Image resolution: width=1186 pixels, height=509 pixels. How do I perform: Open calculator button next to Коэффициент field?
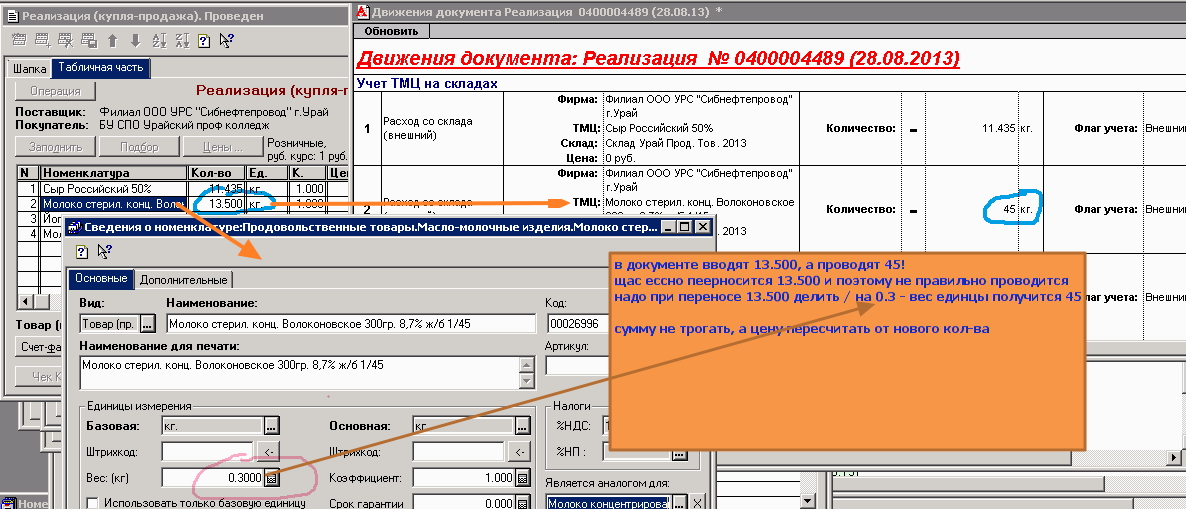pos(522,479)
